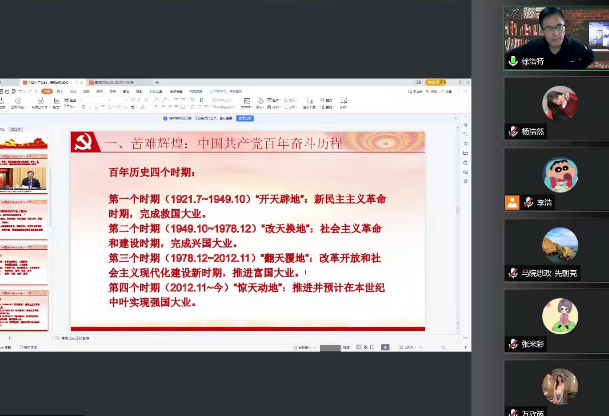
Task: Open the 动画 Animation ribbon tab
Action: (99, 91)
